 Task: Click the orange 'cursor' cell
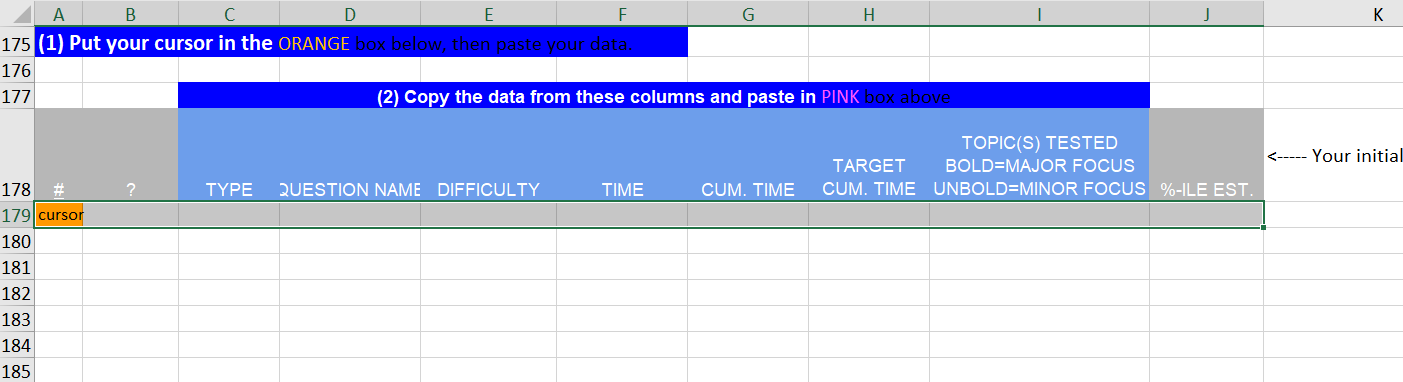(x=59, y=214)
